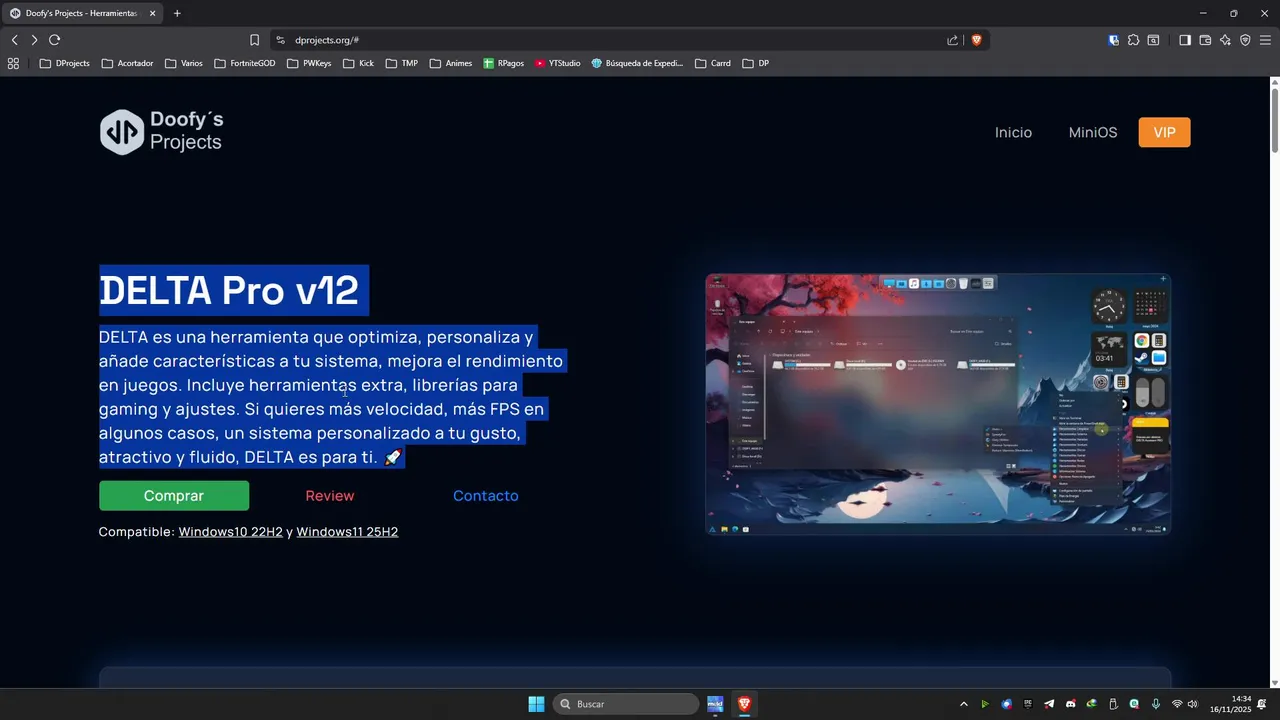Open the apps grid icon in bookmarks bar
The height and width of the screenshot is (720, 1280).
point(13,63)
